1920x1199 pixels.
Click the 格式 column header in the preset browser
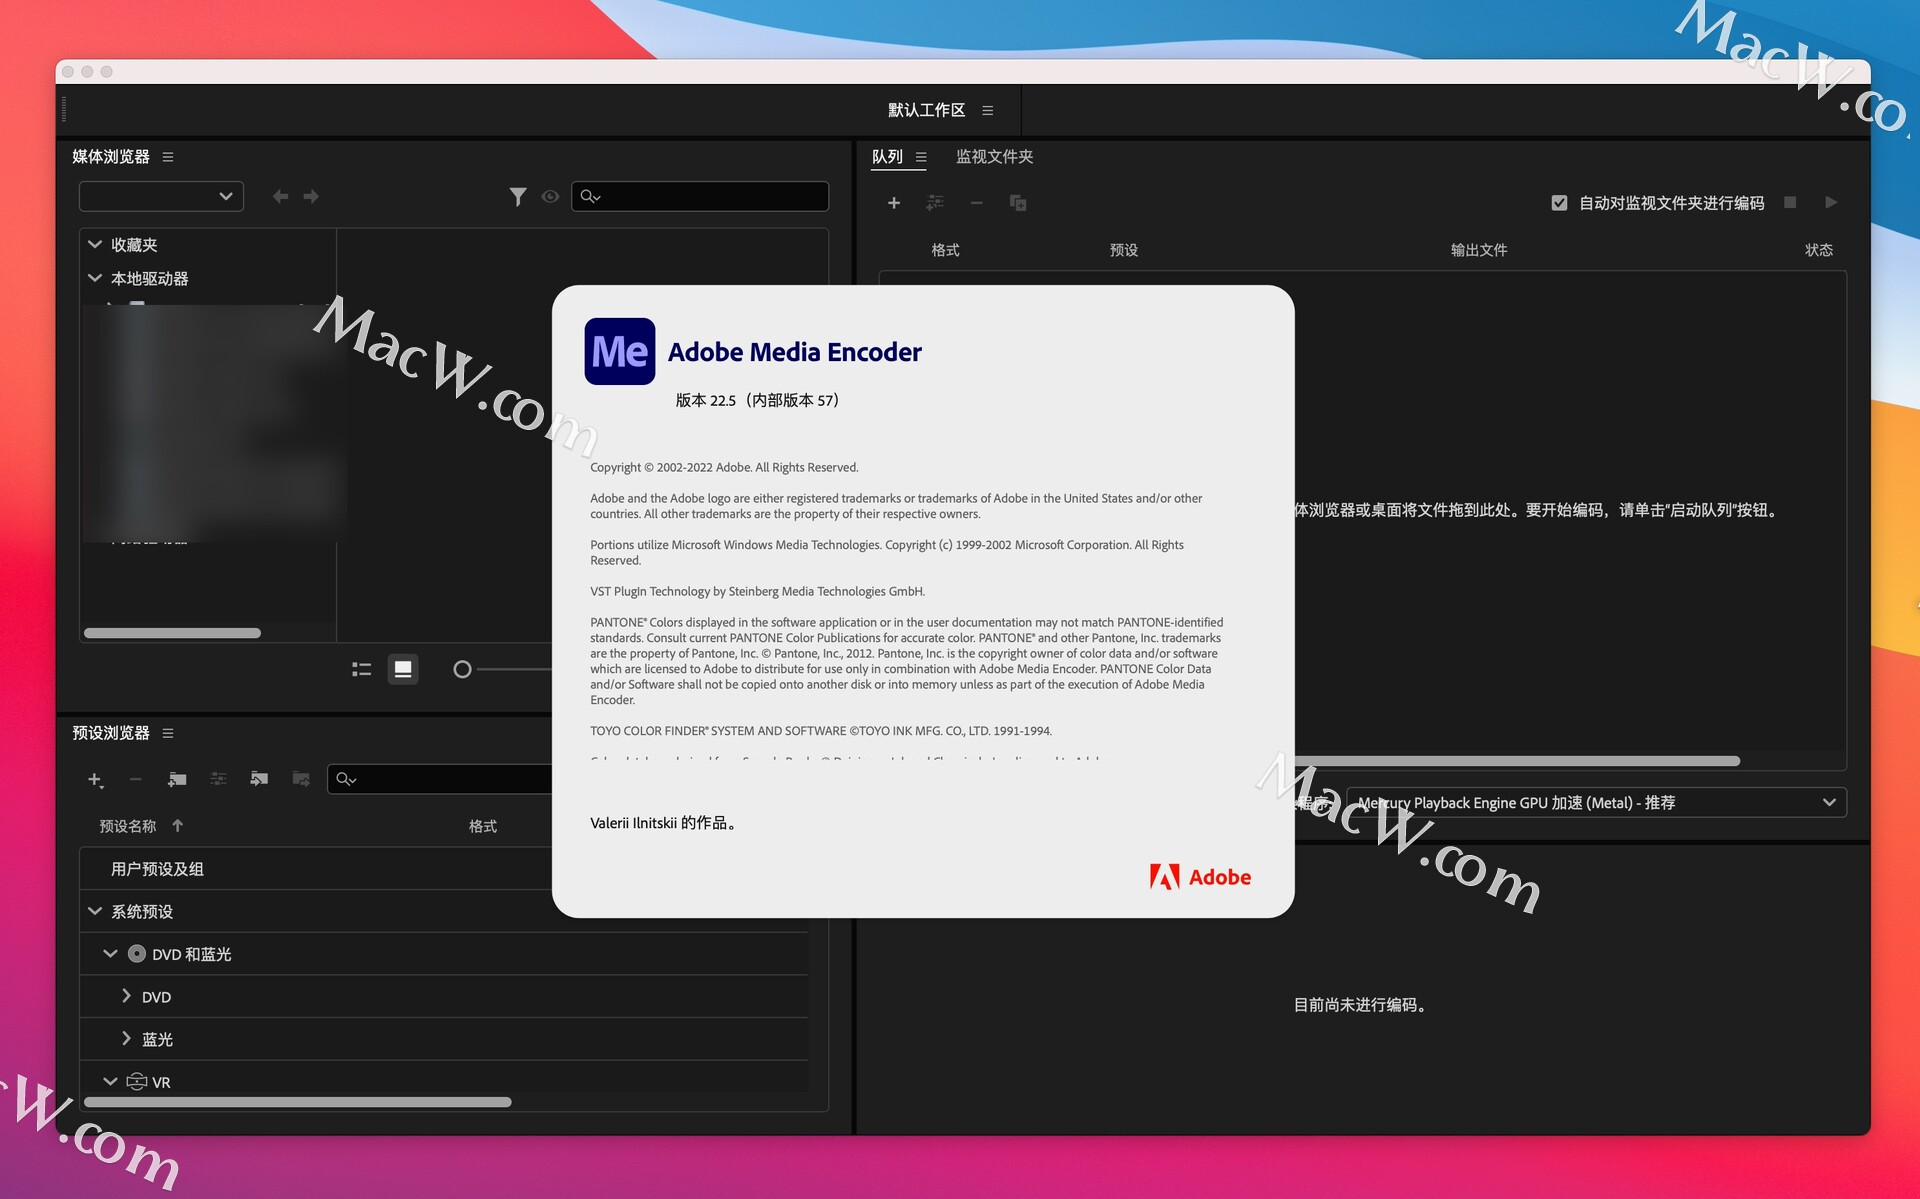483,826
